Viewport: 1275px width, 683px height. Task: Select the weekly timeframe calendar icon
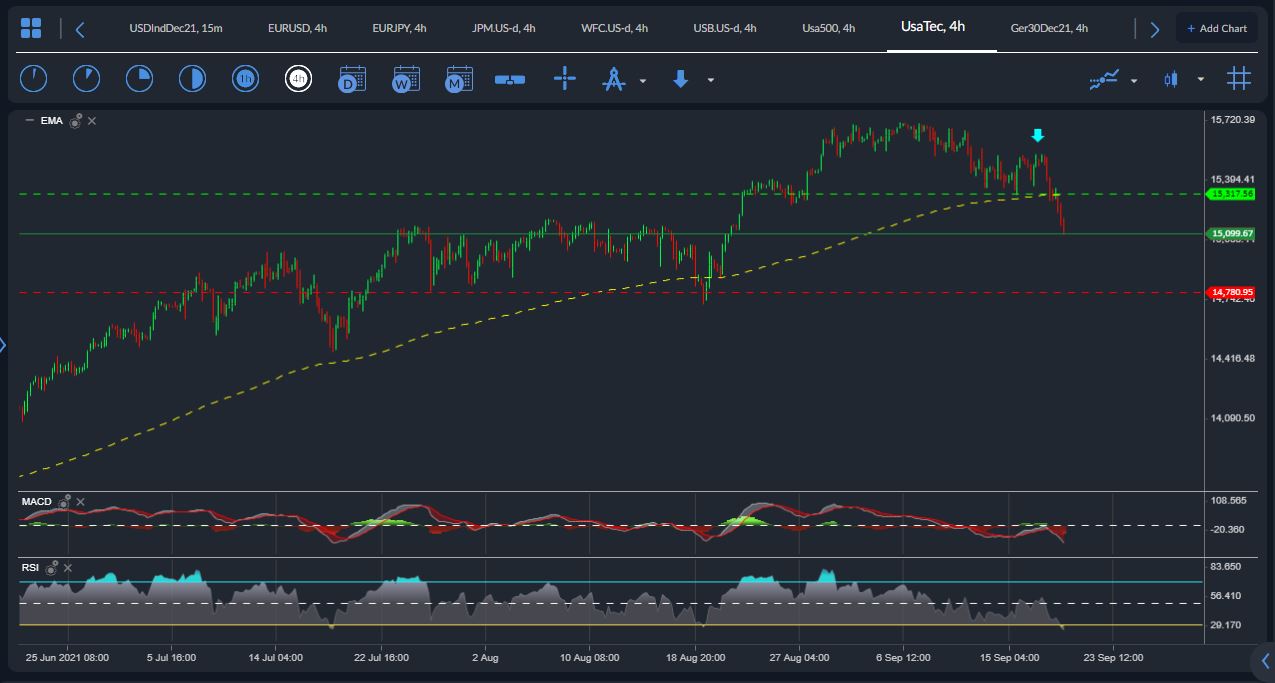click(x=405, y=79)
